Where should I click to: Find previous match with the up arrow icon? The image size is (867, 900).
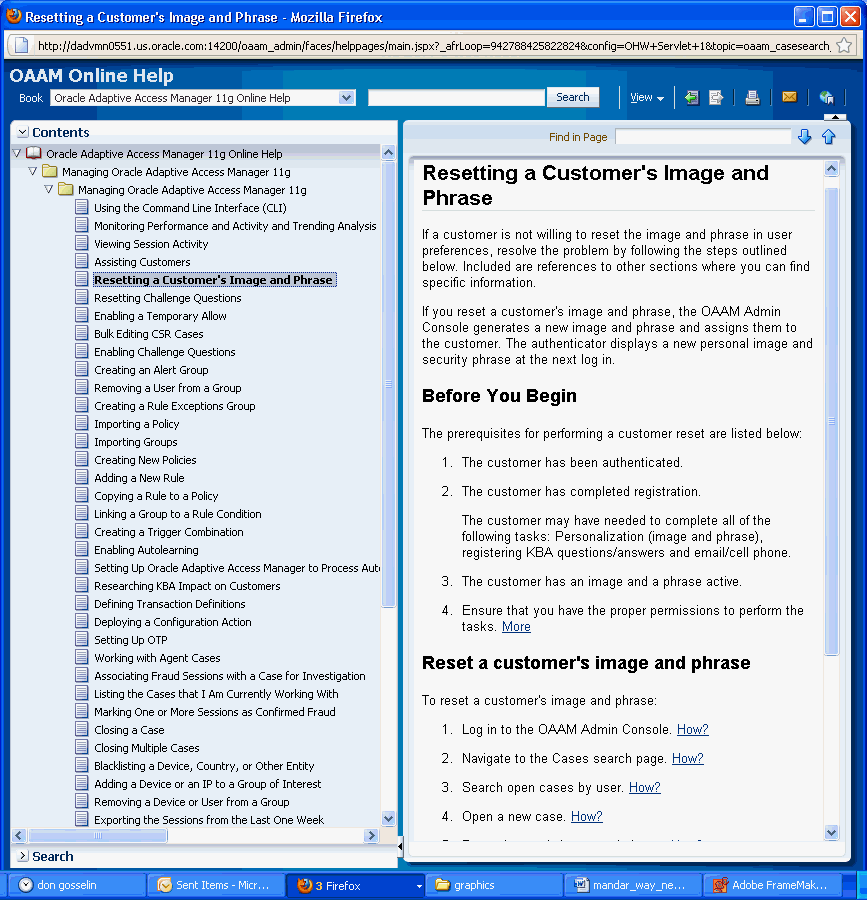click(827, 137)
